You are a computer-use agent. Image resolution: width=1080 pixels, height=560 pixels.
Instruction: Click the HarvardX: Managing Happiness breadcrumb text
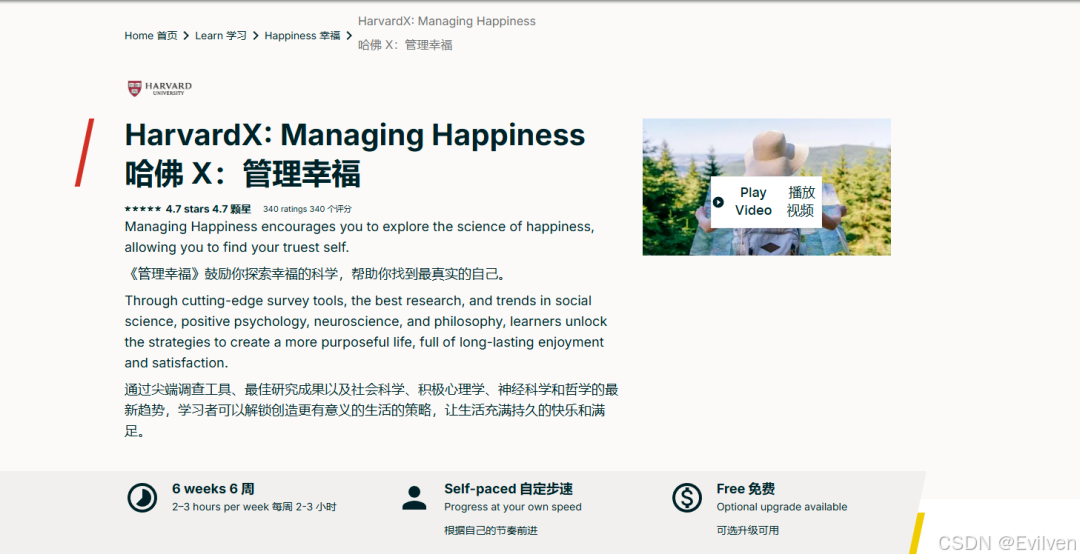446,21
